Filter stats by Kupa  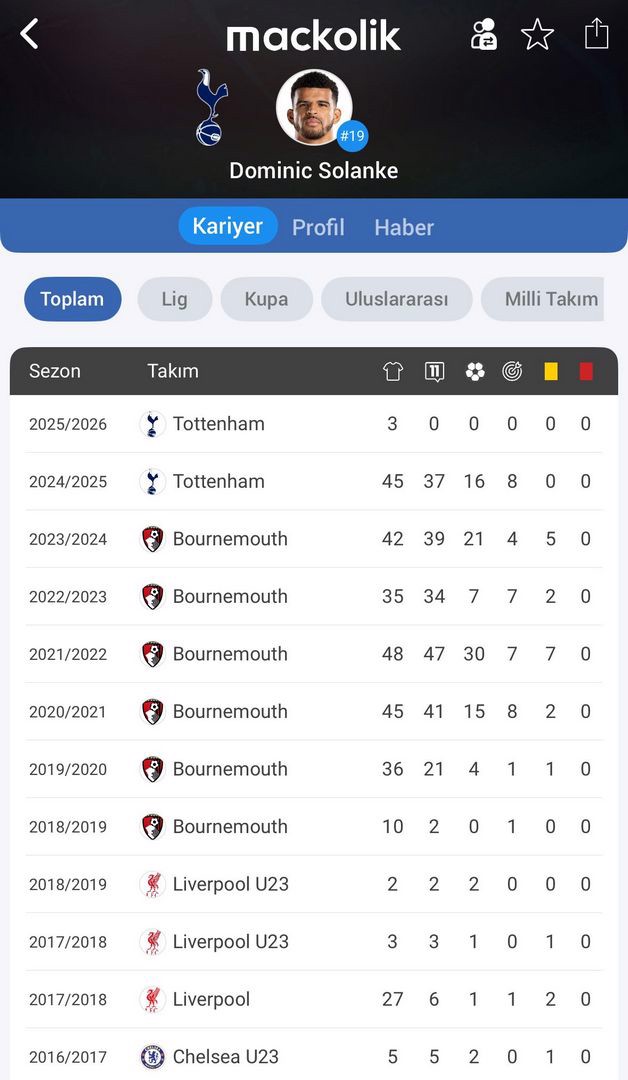266,299
